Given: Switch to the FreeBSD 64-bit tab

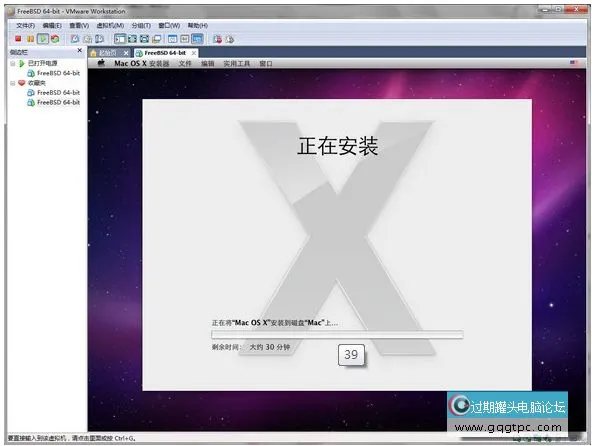Looking at the screenshot, I should click(x=165, y=53).
